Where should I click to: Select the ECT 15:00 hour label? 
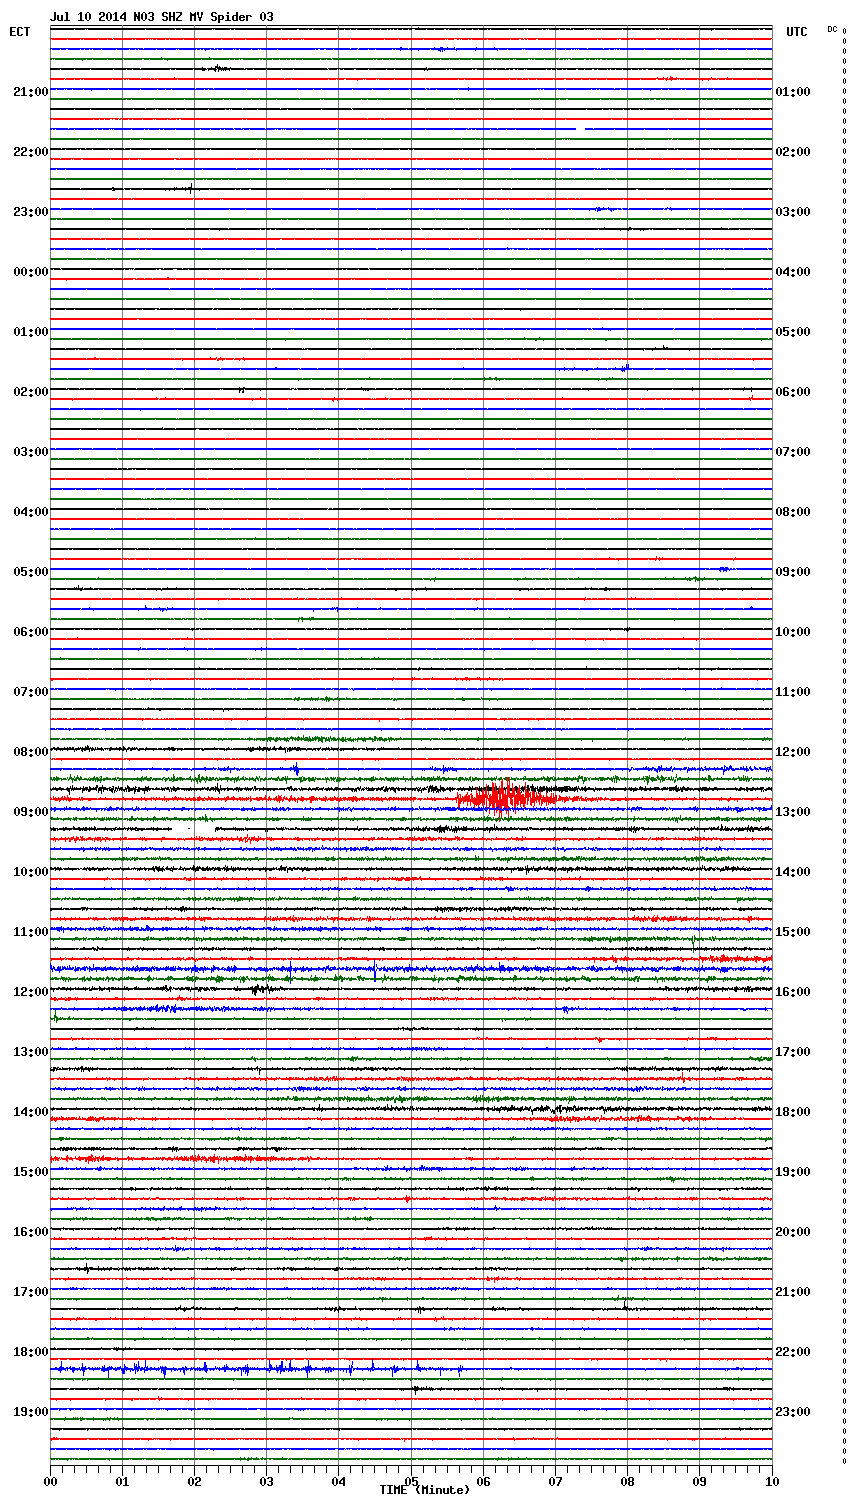pos(30,1172)
